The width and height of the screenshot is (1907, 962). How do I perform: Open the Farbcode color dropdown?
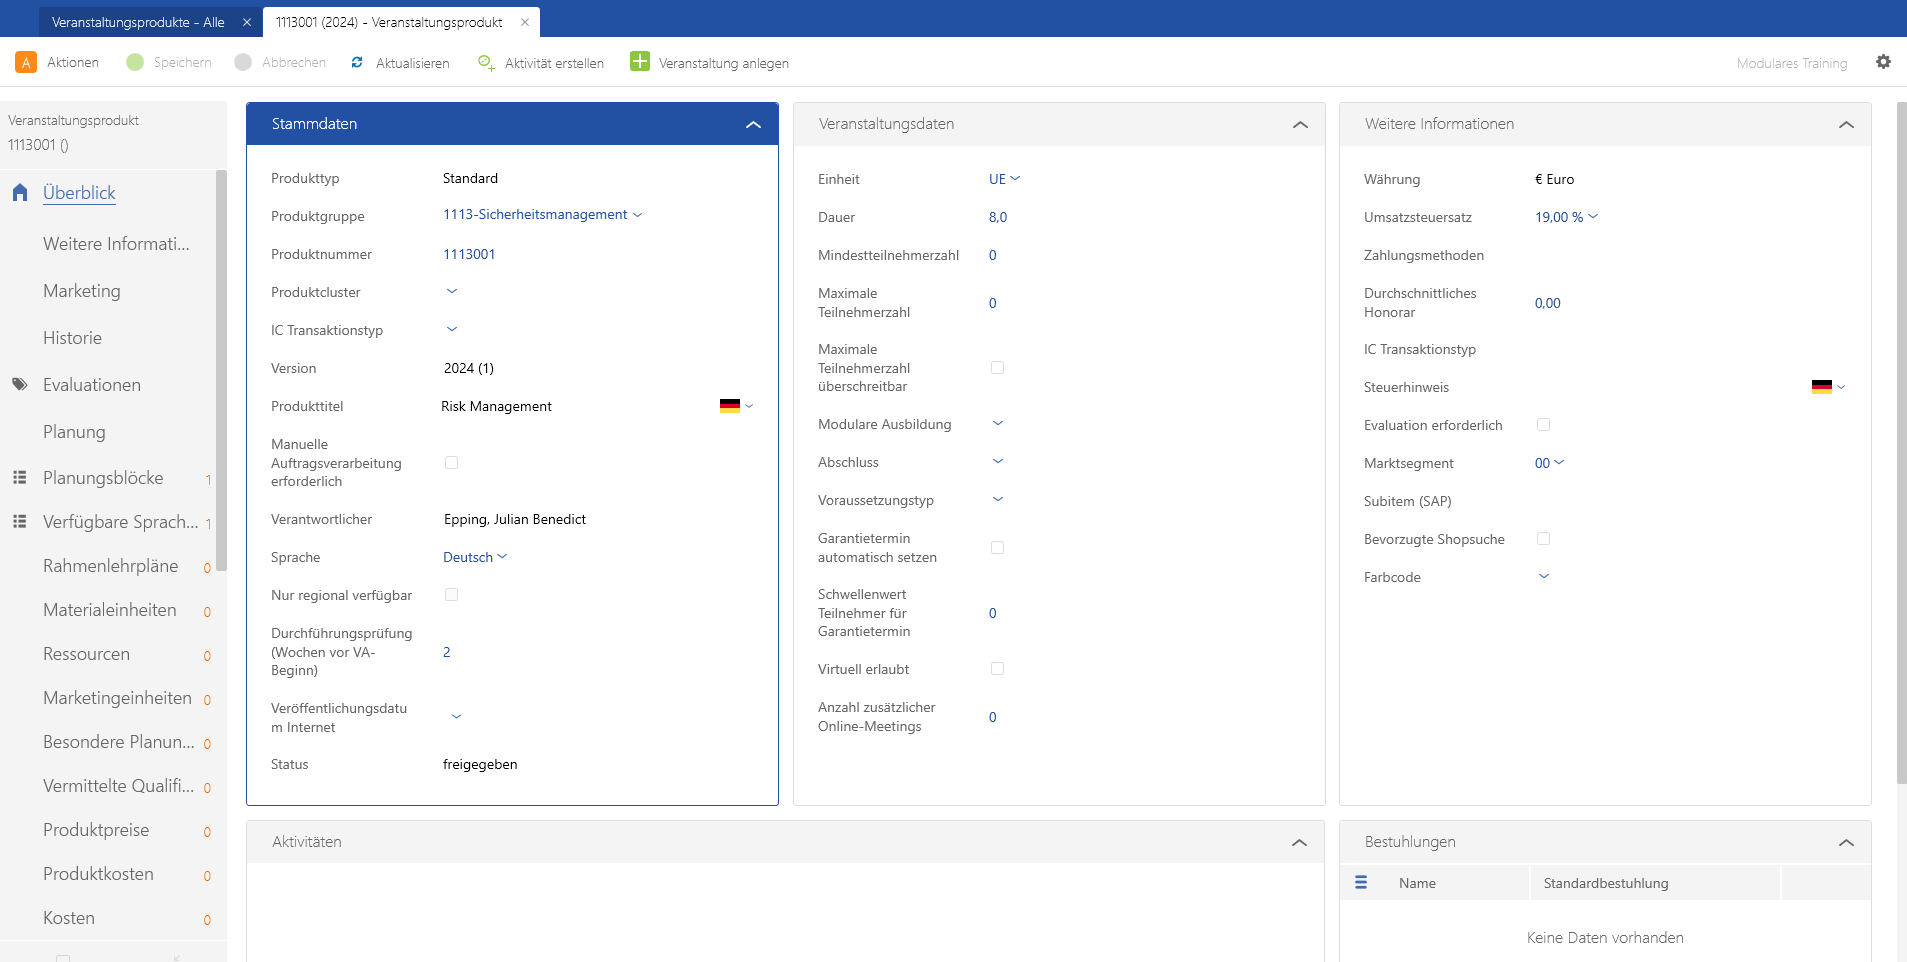pos(1543,577)
